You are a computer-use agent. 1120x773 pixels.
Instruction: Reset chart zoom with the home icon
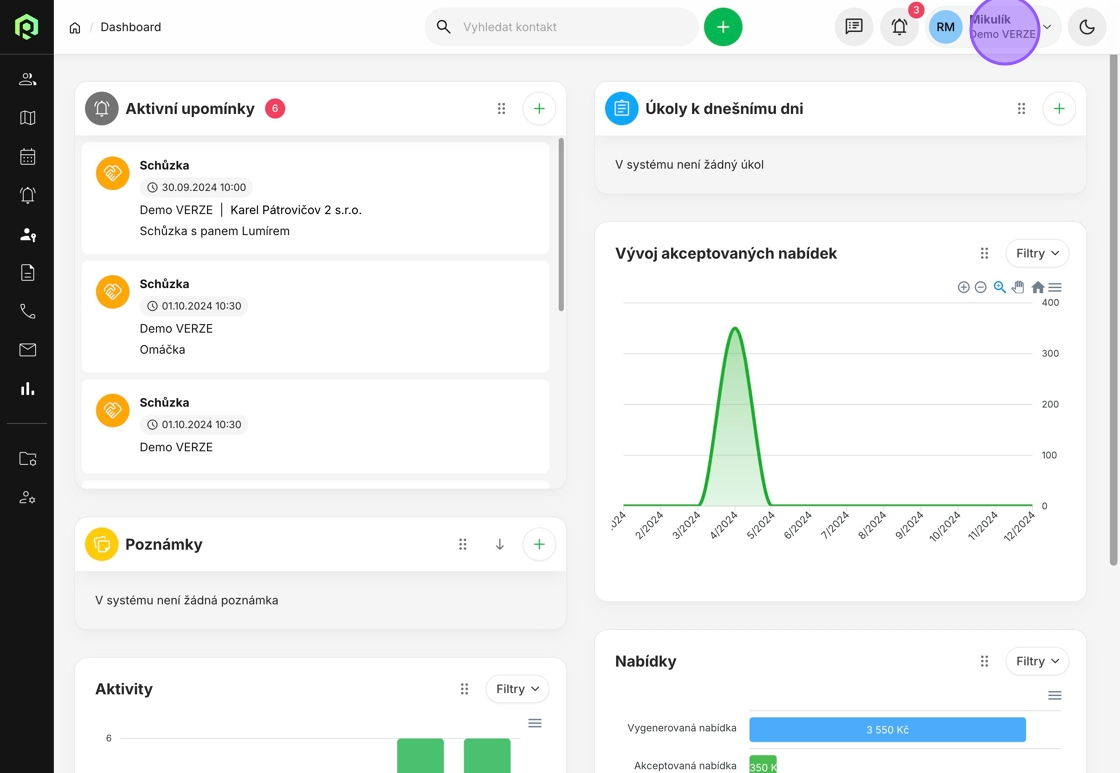coord(1038,287)
